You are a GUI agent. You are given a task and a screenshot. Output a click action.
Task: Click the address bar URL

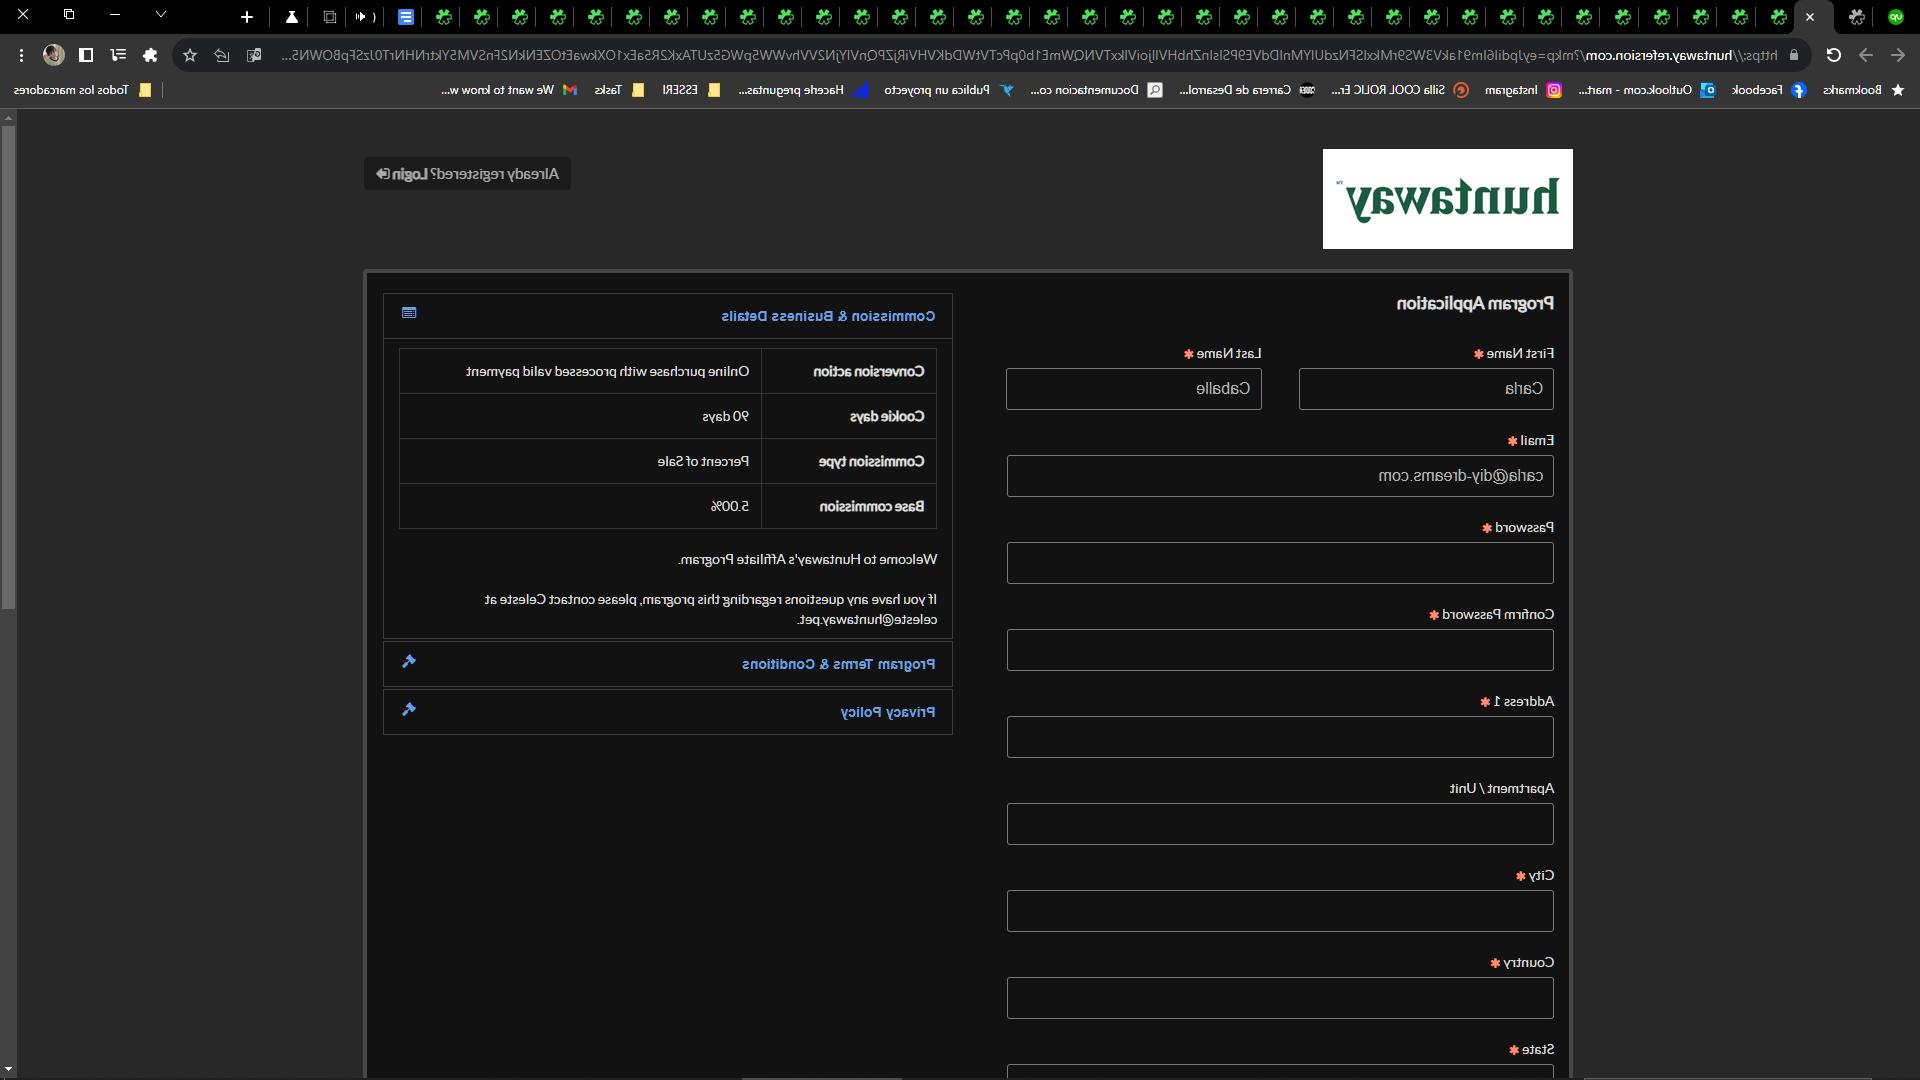(x=1030, y=55)
